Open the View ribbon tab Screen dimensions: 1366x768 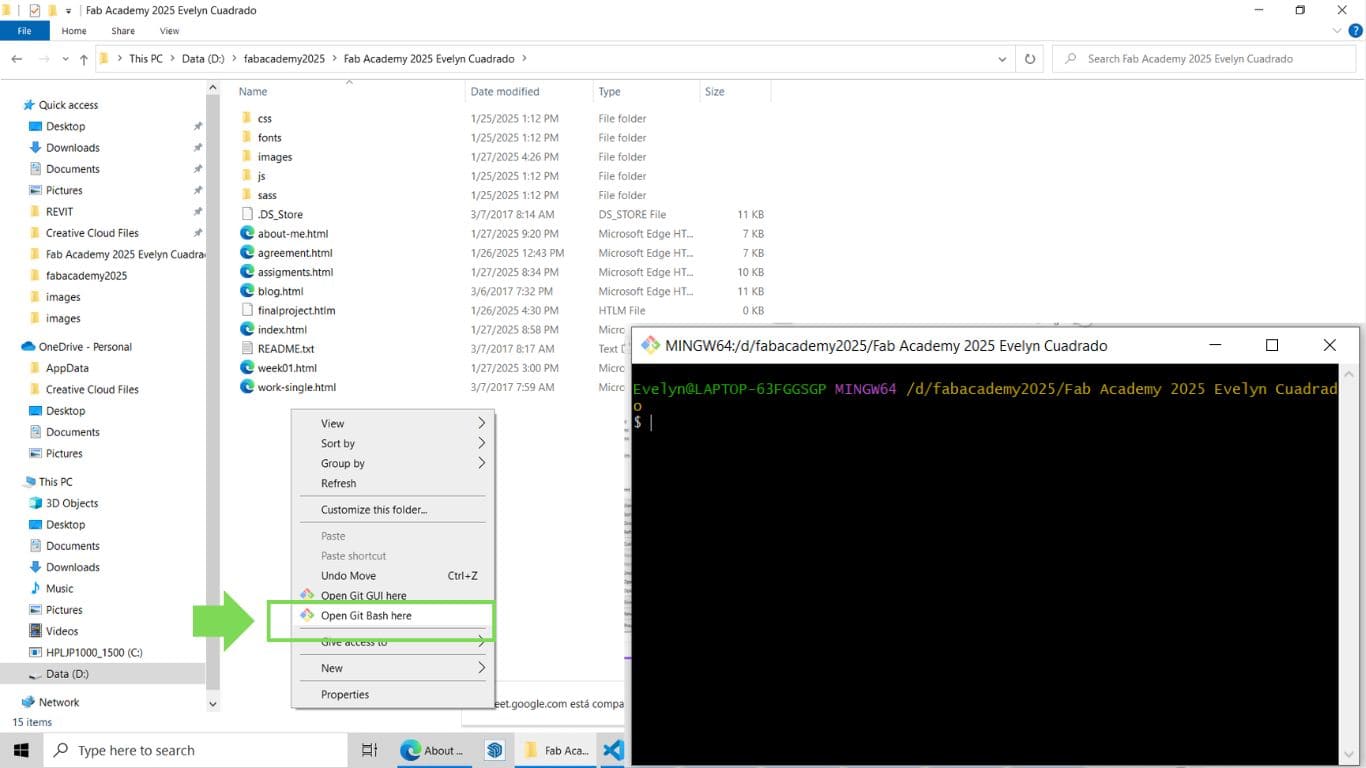[169, 31]
